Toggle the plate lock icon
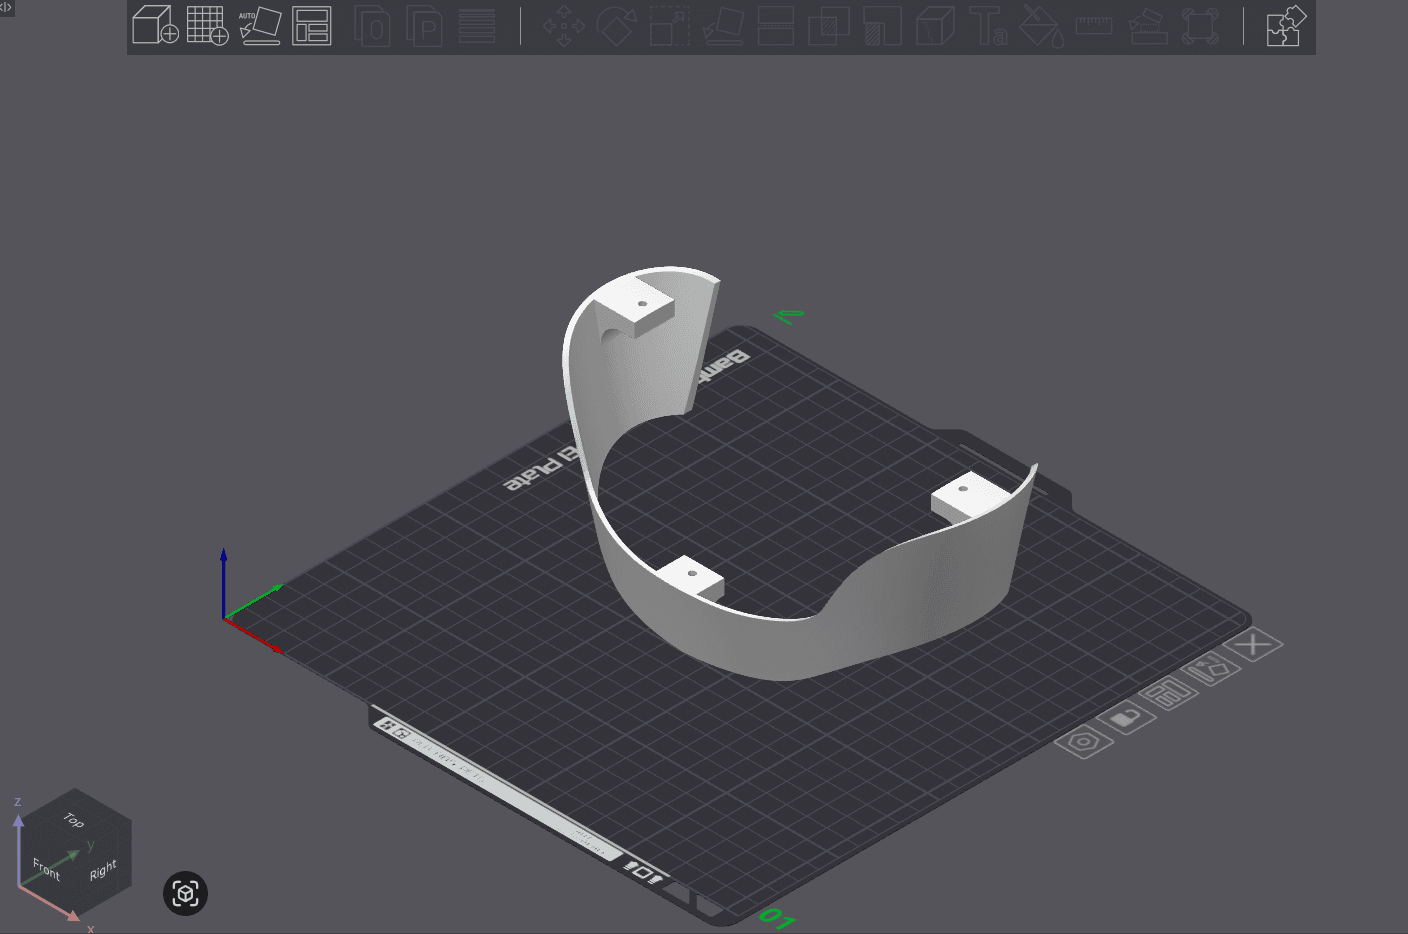Image resolution: width=1408 pixels, height=934 pixels. coord(1125,717)
